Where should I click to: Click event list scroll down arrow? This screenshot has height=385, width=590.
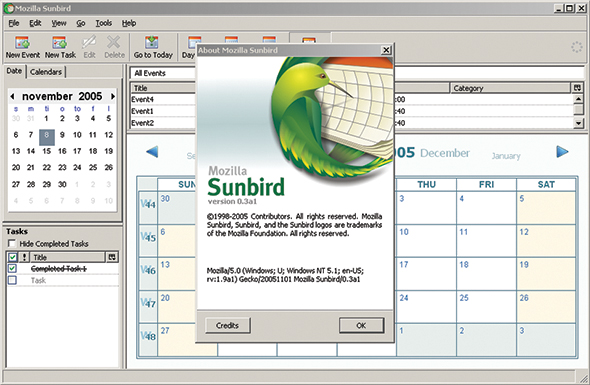pos(578,123)
